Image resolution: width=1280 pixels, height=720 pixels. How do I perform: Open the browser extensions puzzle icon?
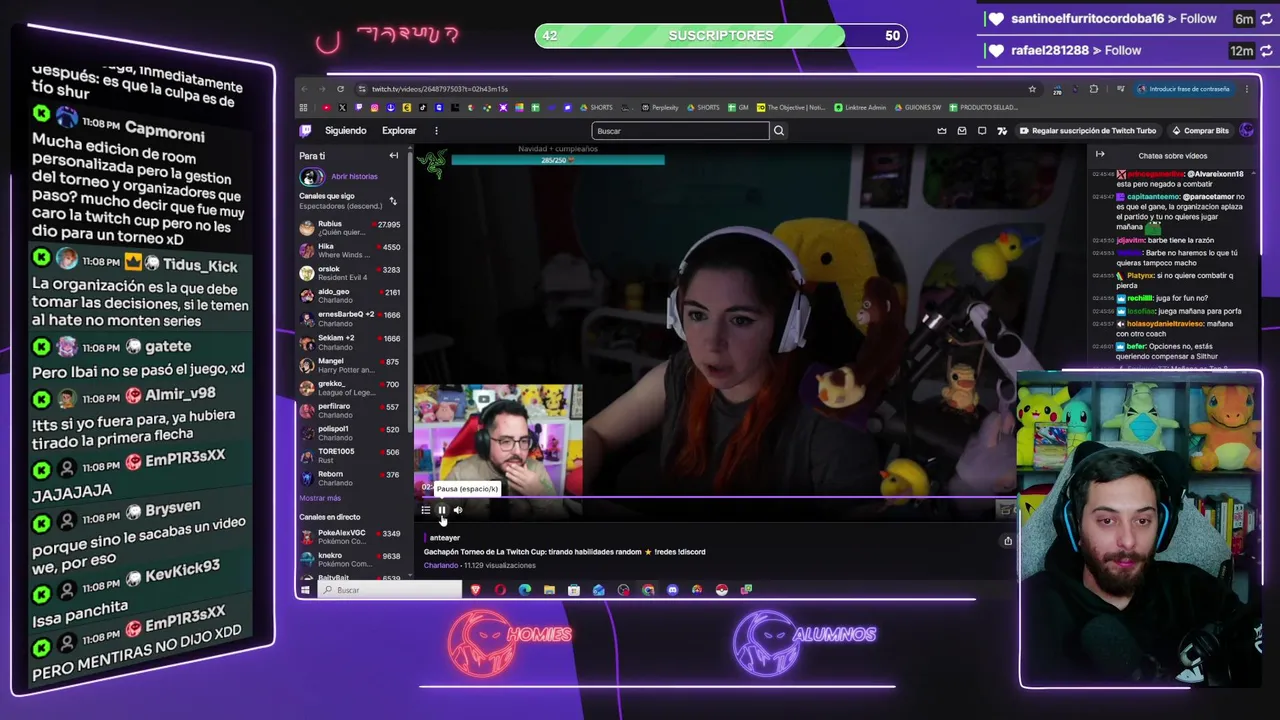click(x=1094, y=89)
